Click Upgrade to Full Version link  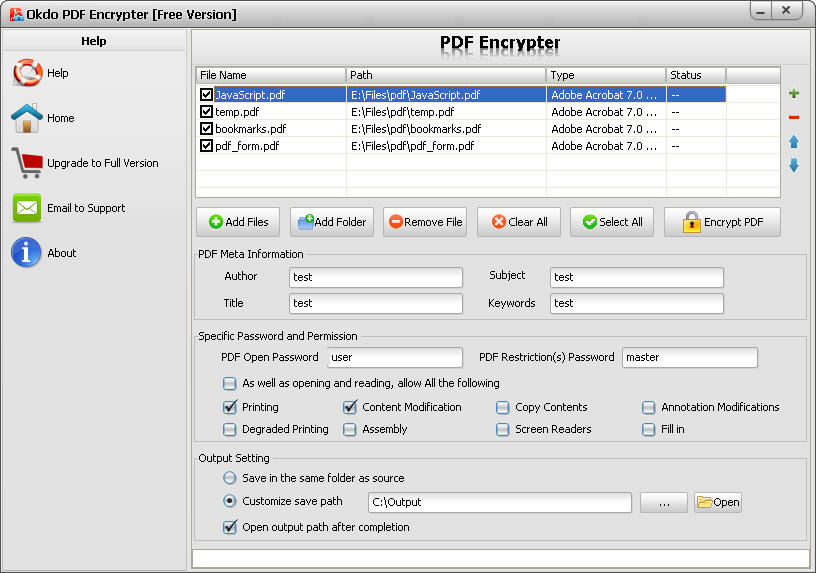[x=103, y=163]
